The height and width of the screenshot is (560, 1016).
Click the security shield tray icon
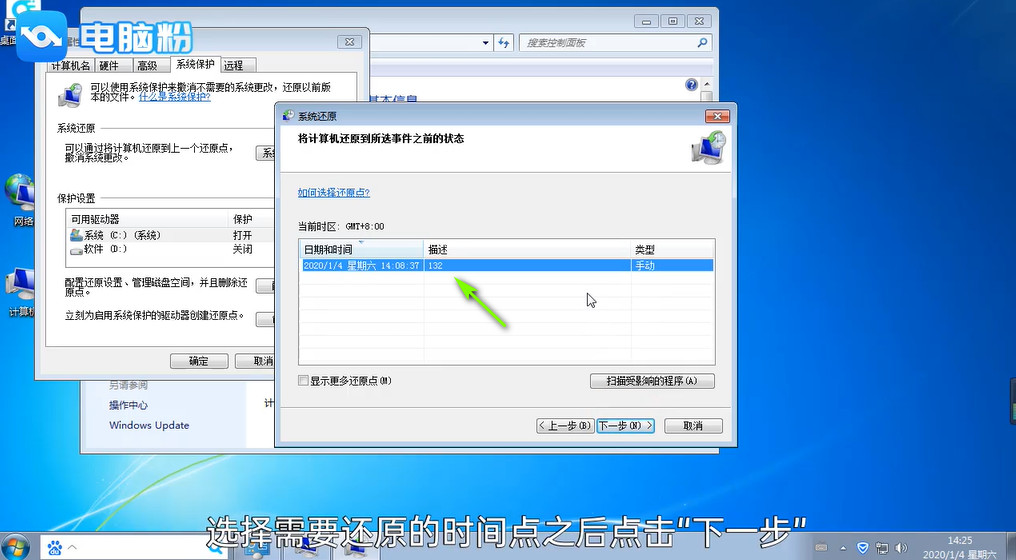862,548
